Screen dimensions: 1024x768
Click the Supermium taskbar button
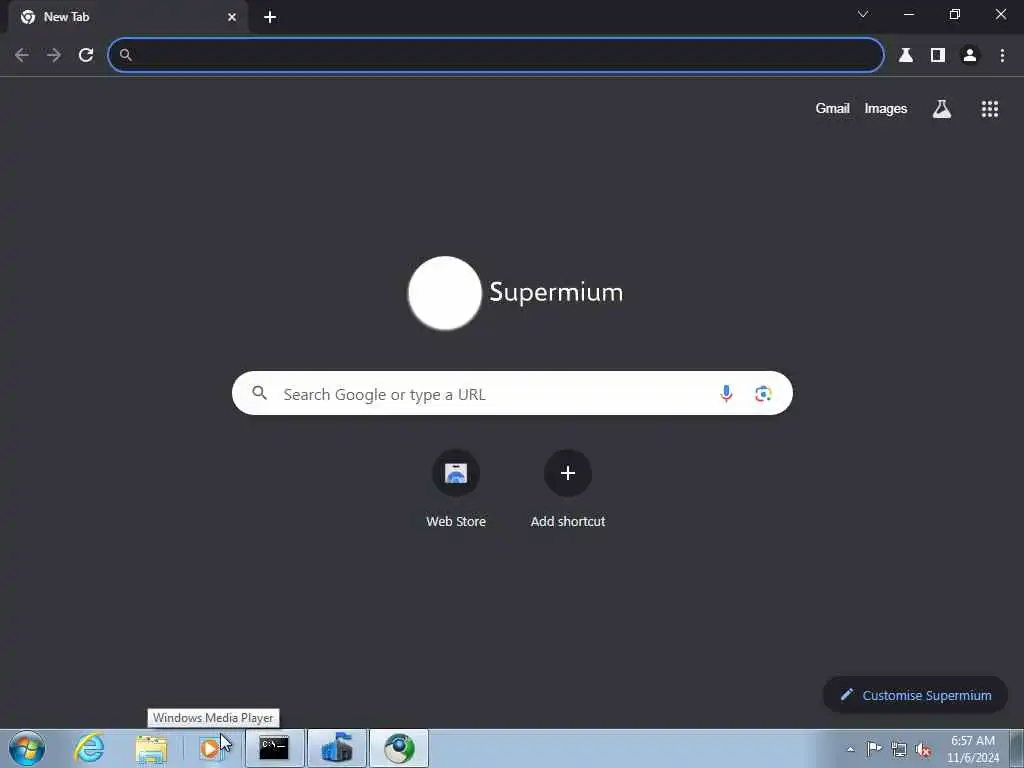tap(399, 748)
